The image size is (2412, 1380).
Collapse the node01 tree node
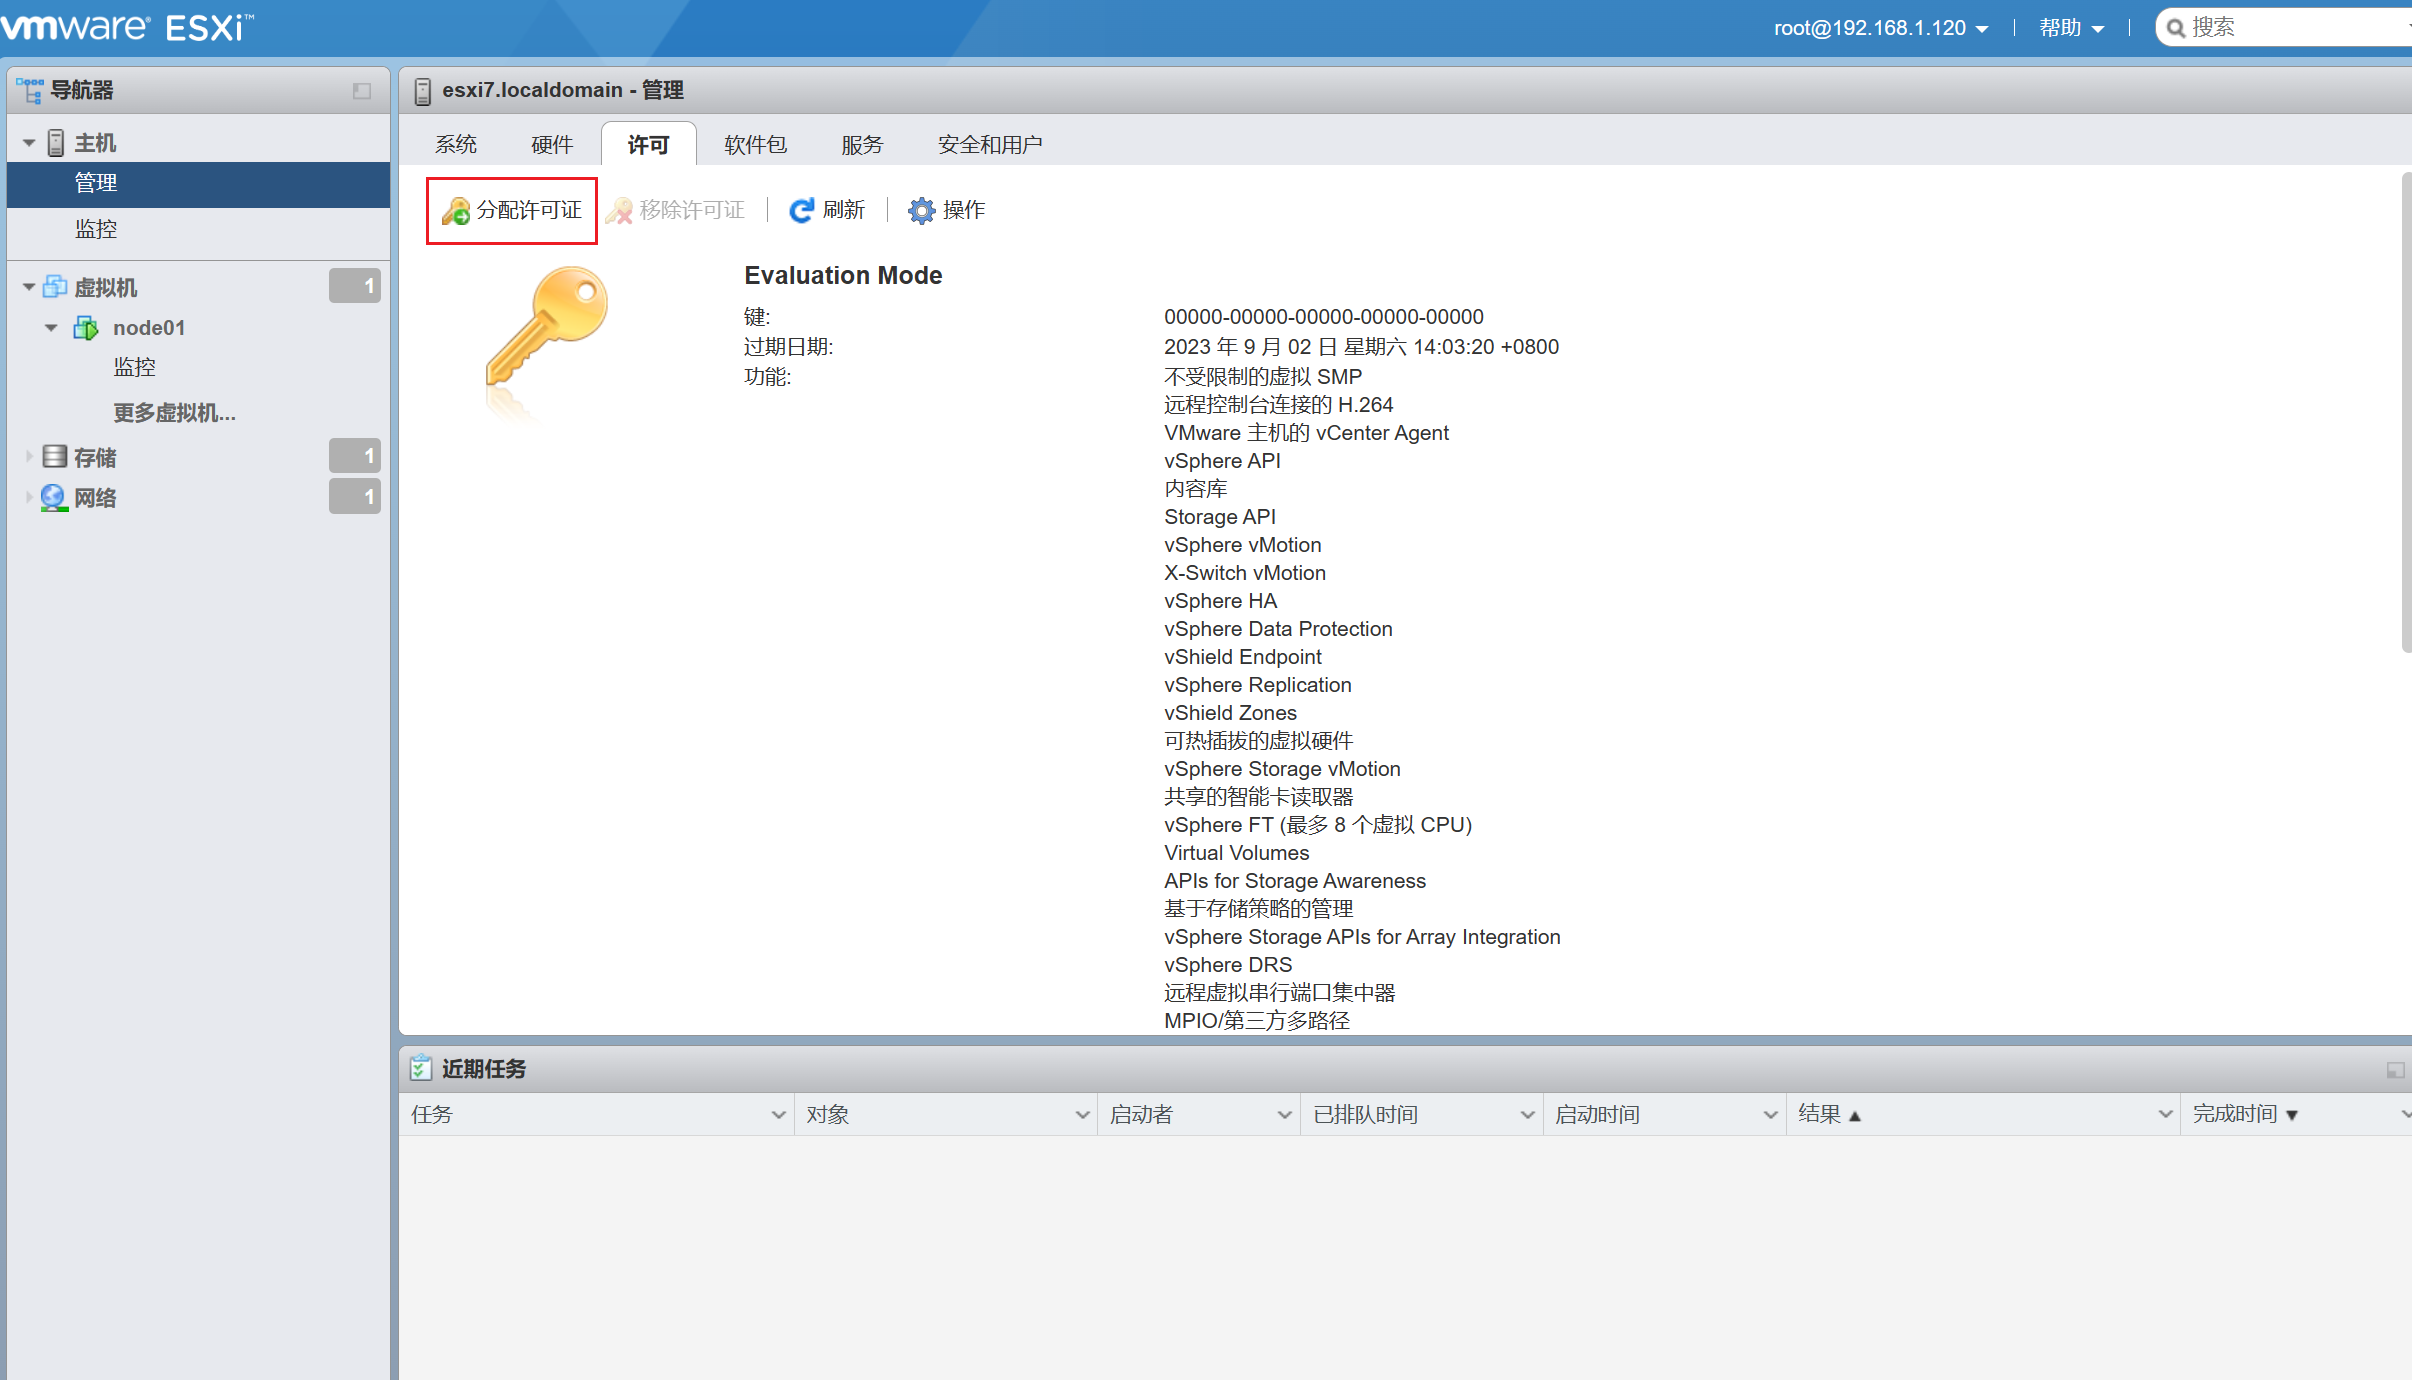(51, 328)
